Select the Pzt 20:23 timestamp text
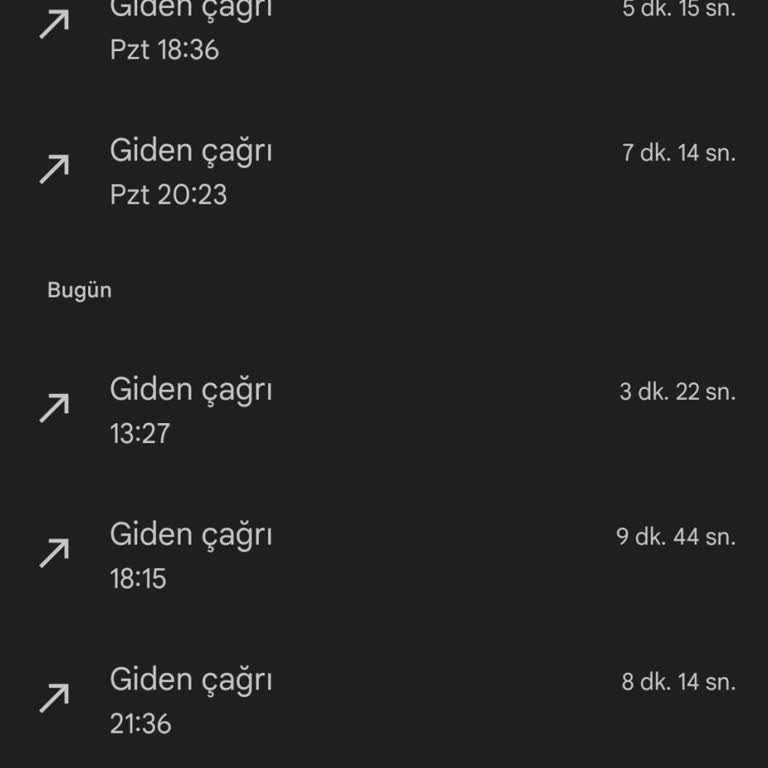 [168, 194]
